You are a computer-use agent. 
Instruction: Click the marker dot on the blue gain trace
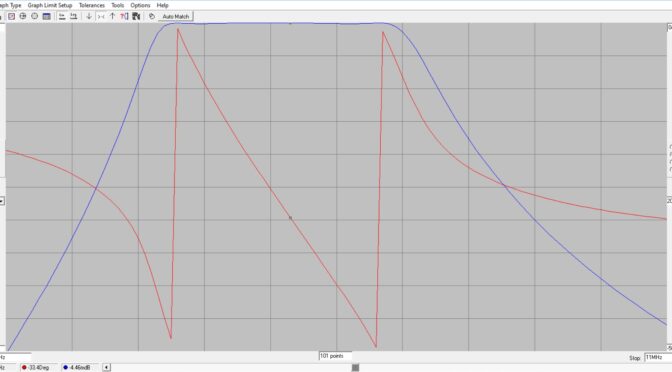[x=290, y=24]
